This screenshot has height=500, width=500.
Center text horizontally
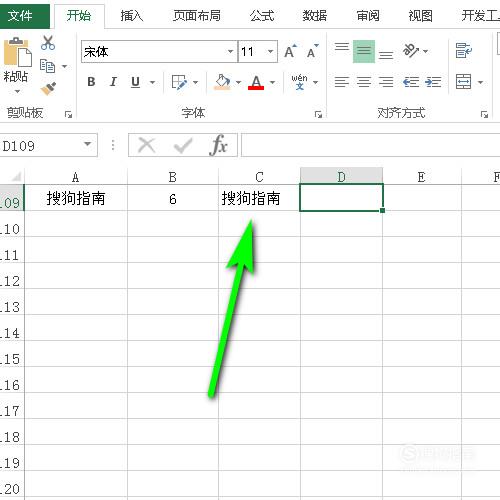tap(364, 82)
